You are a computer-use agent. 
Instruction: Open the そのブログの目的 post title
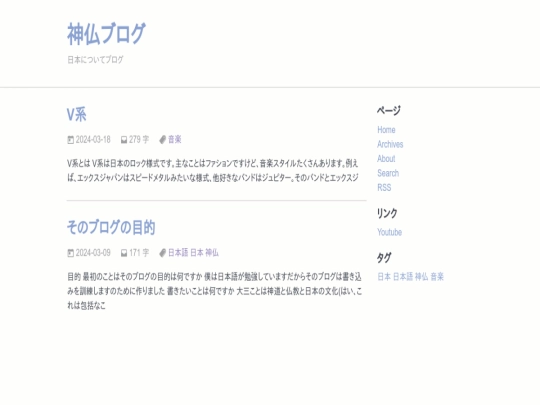point(111,227)
